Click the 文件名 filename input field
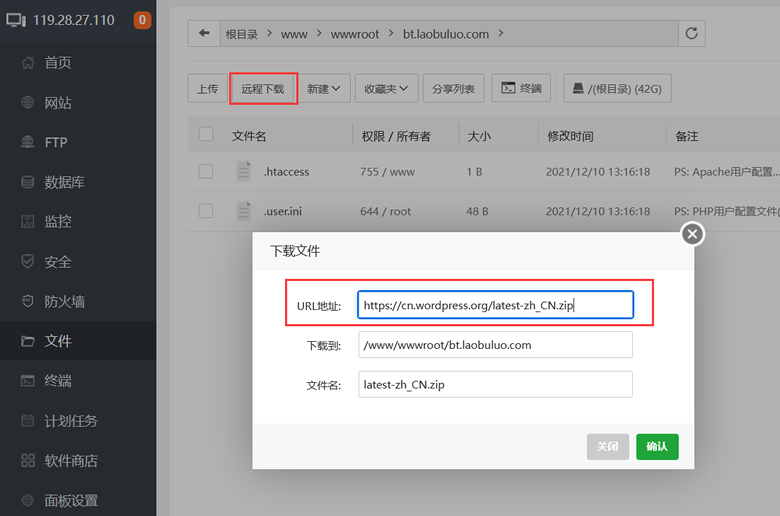Viewport: 780px width, 516px height. pos(495,384)
